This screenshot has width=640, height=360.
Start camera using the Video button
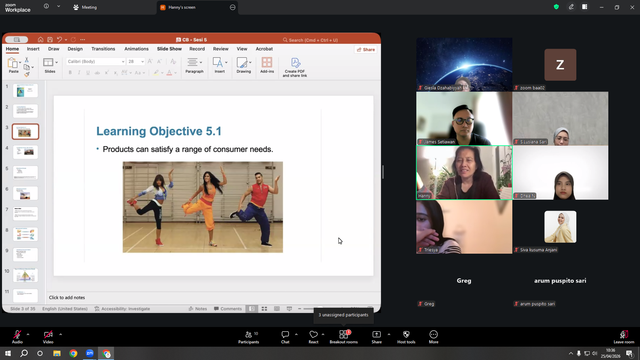click(x=48, y=337)
